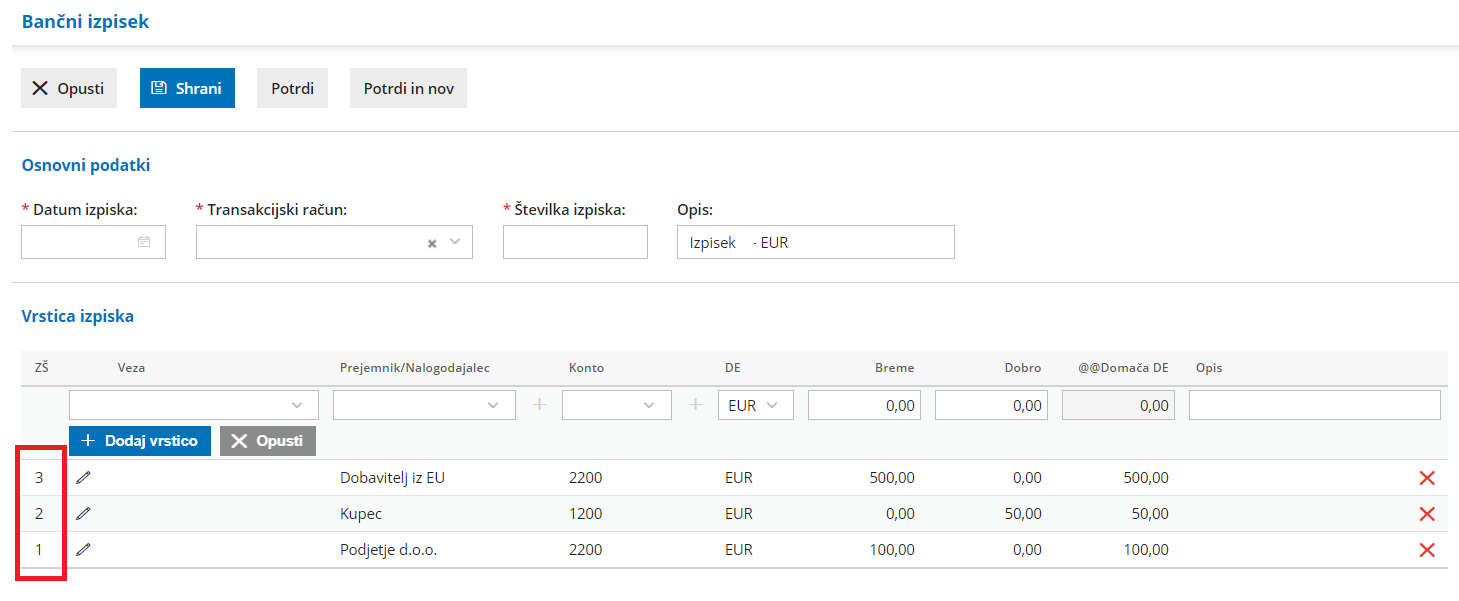This screenshot has width=1459, height=601.
Task: Click the grey Opusti button under the row
Action: coord(268,441)
